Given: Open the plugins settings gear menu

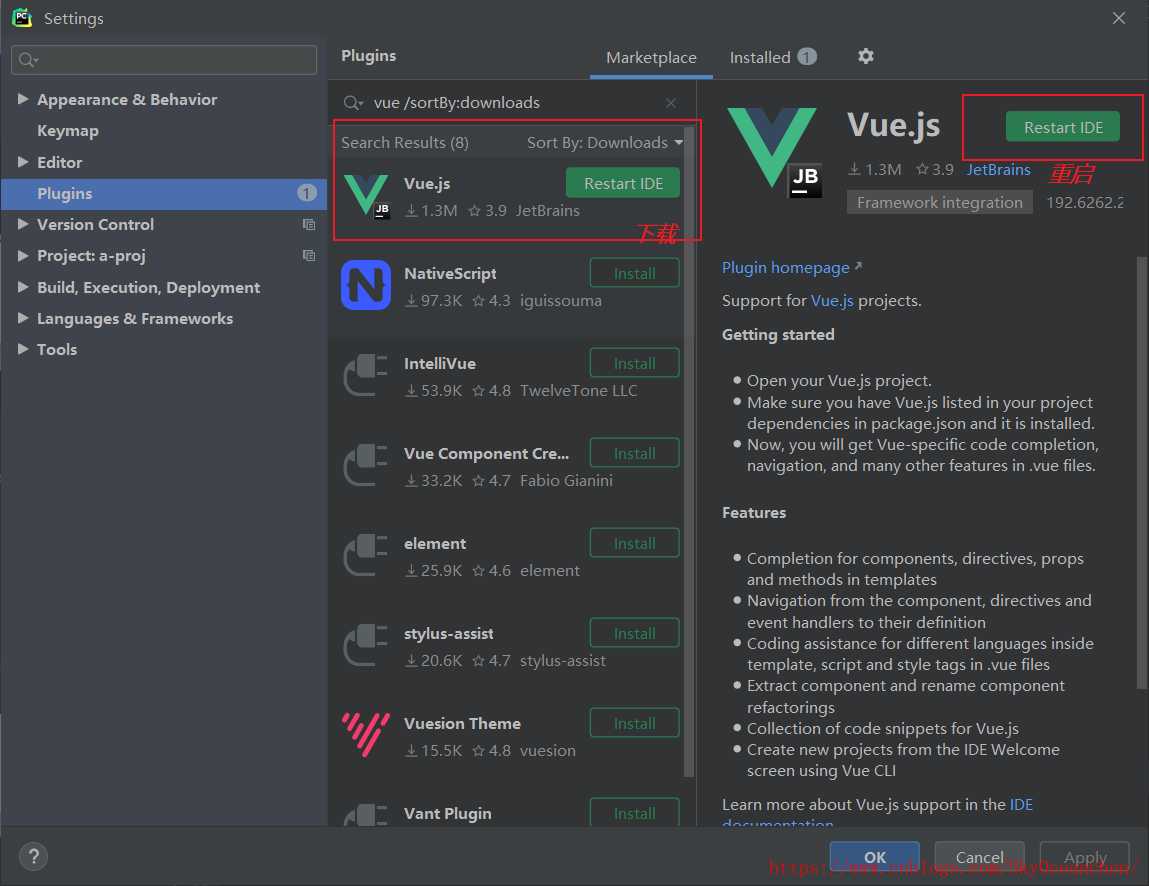Looking at the screenshot, I should [865, 56].
